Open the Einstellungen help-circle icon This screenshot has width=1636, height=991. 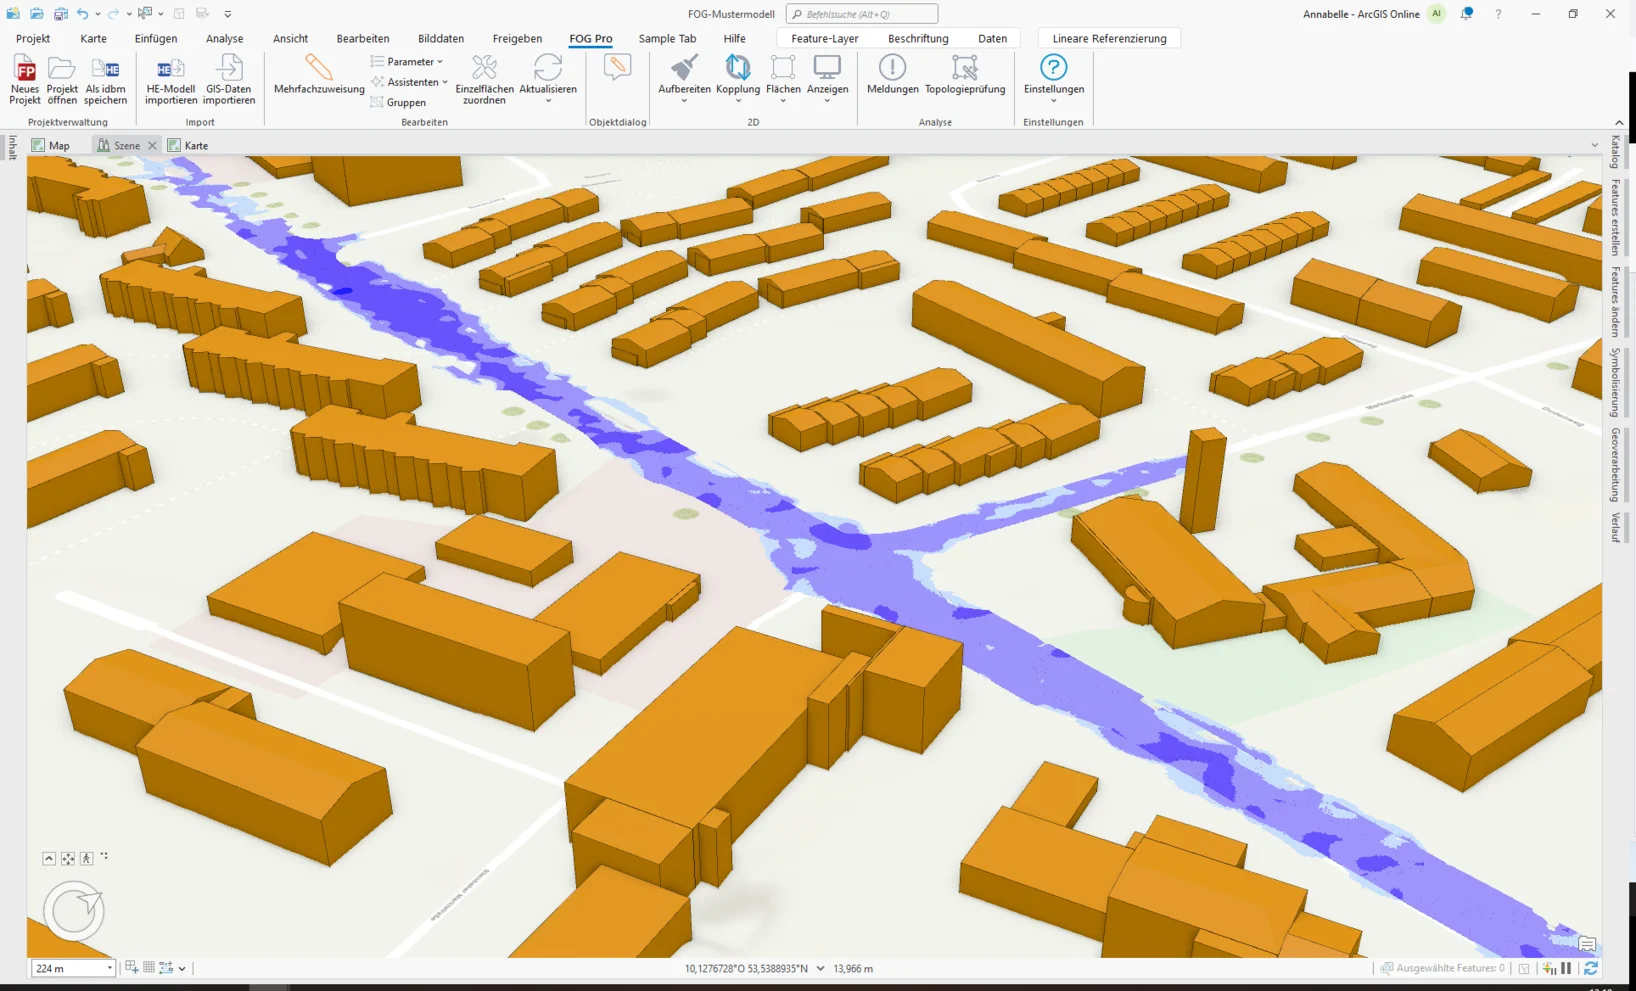pos(1053,67)
